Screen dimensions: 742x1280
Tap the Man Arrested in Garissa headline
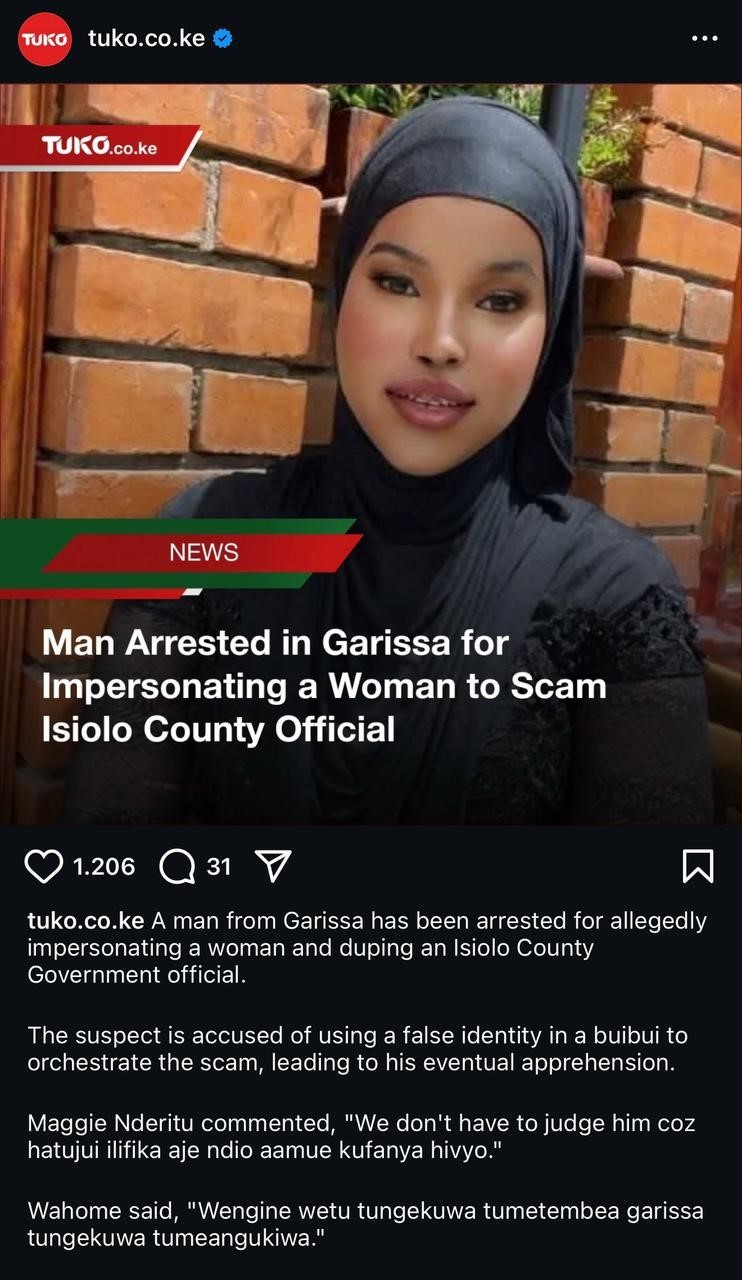pyautogui.click(x=324, y=686)
